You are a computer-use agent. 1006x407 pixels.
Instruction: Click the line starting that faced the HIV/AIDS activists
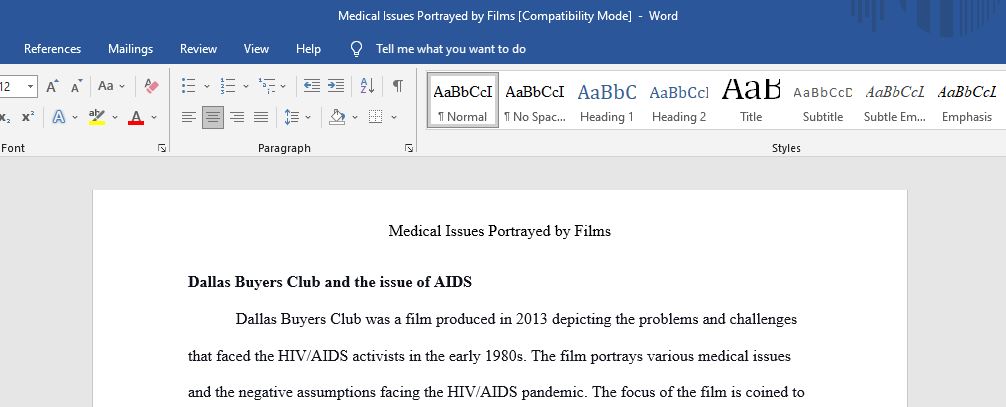coord(489,356)
